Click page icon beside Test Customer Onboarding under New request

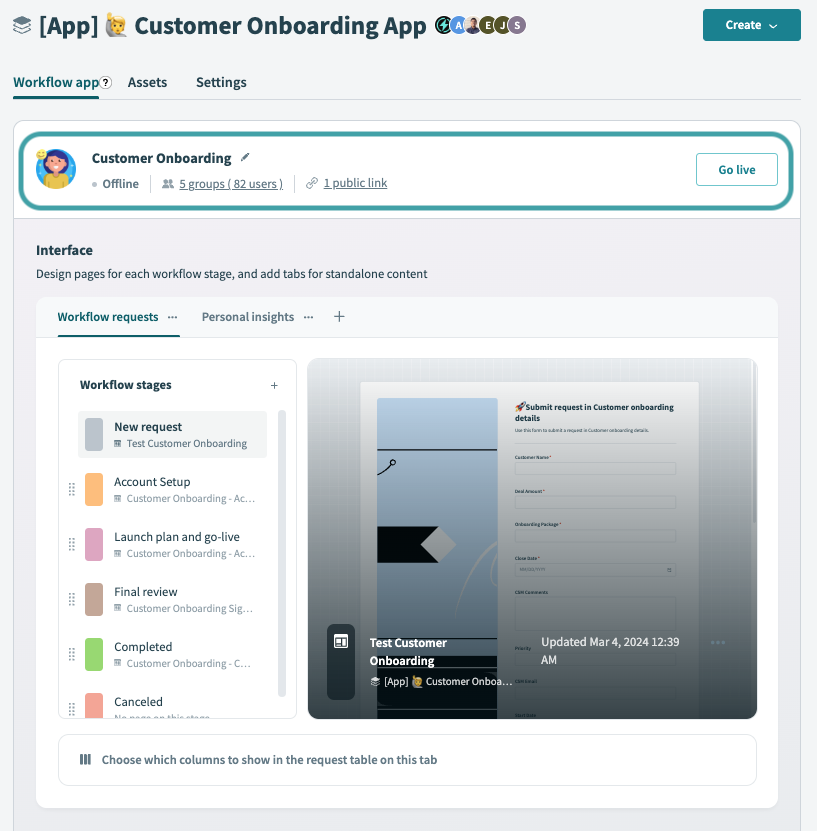pyautogui.click(x=118, y=444)
